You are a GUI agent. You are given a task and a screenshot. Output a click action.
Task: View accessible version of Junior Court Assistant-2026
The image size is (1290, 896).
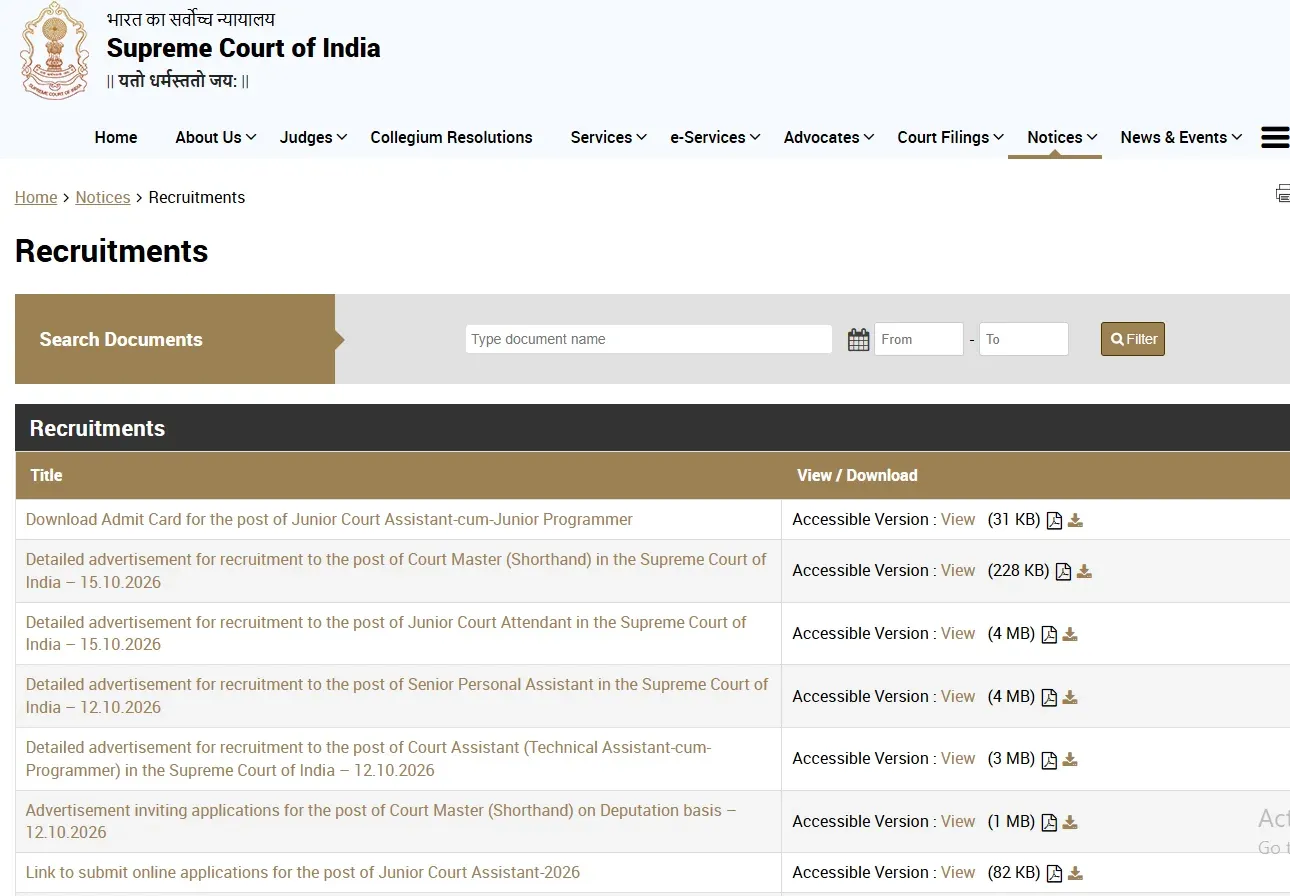pyautogui.click(x=958, y=872)
